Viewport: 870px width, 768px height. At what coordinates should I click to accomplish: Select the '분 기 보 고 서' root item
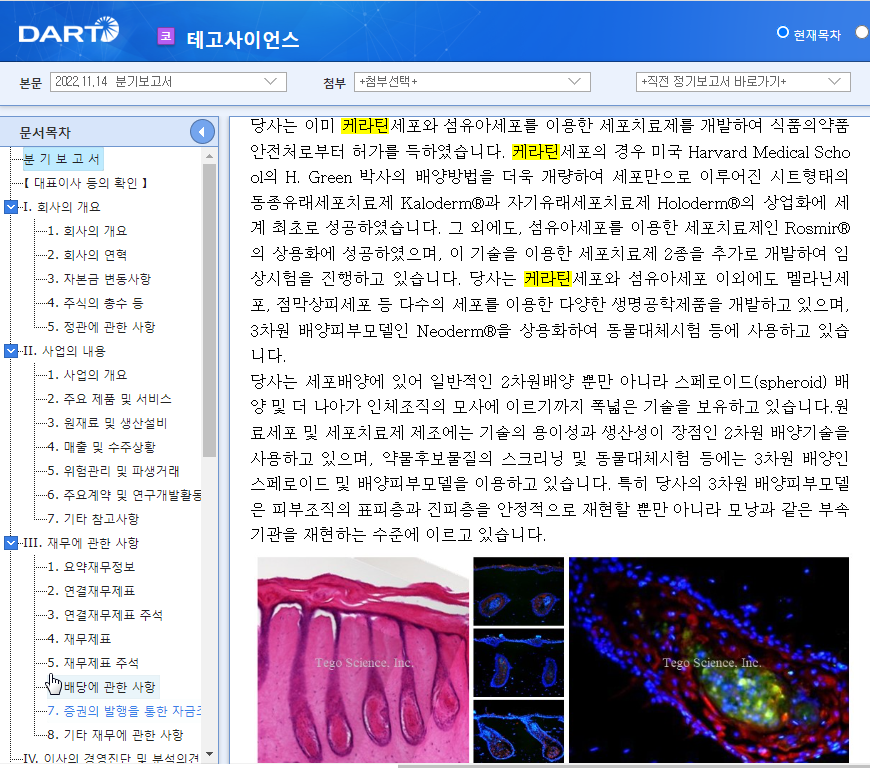tap(63, 157)
